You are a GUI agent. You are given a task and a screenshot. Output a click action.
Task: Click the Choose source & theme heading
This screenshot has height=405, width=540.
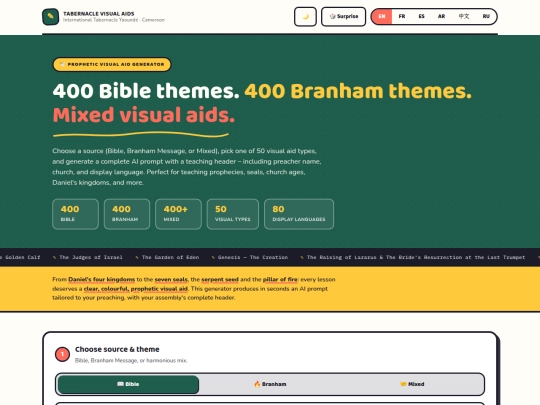pyautogui.click(x=117, y=349)
